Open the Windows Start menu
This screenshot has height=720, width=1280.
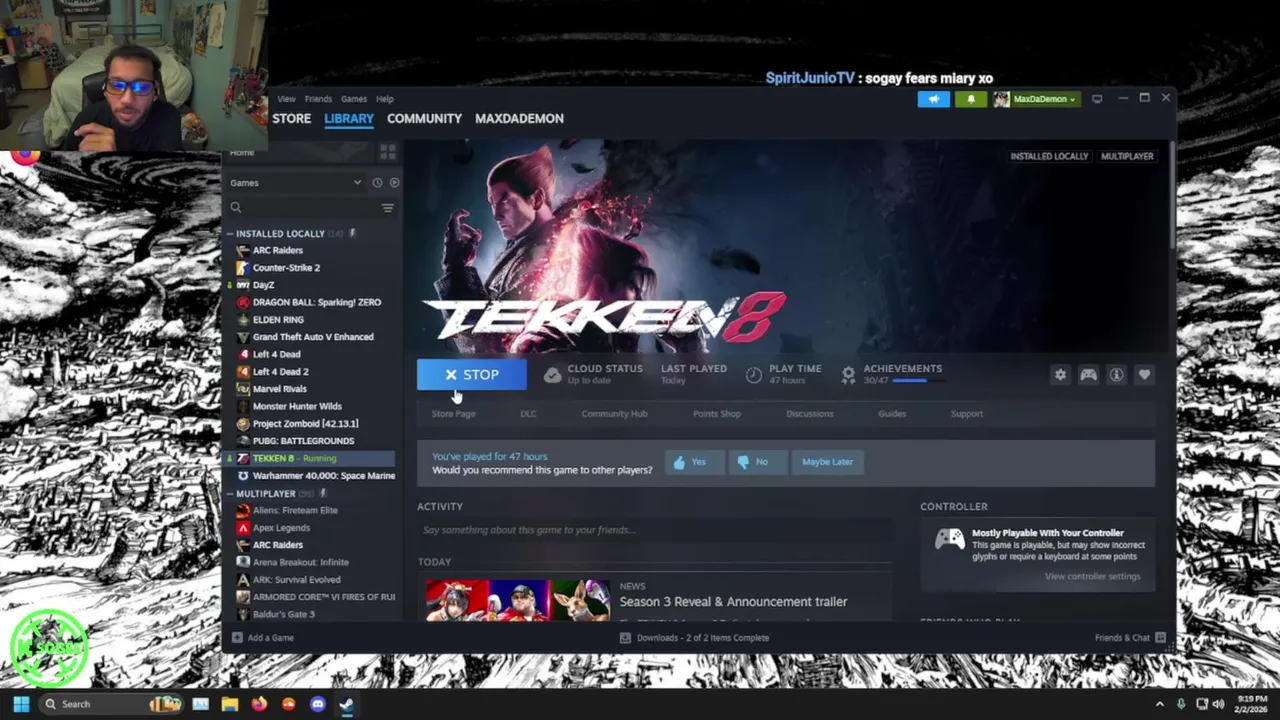click(x=21, y=704)
